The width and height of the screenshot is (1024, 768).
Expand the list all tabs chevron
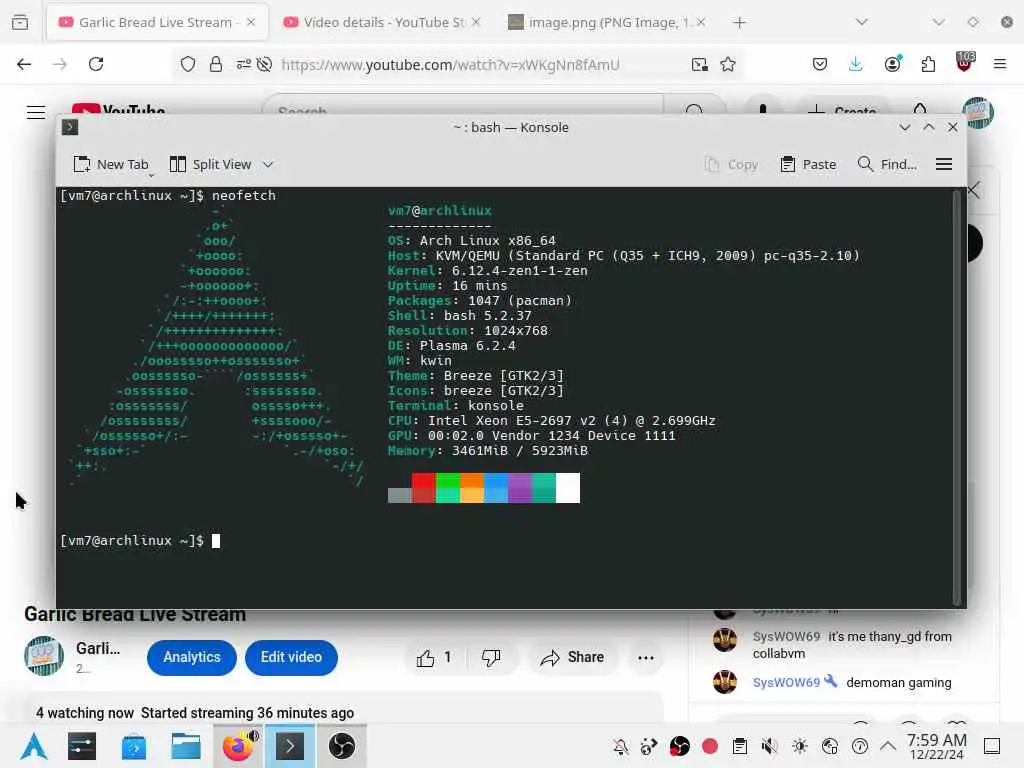[861, 22]
